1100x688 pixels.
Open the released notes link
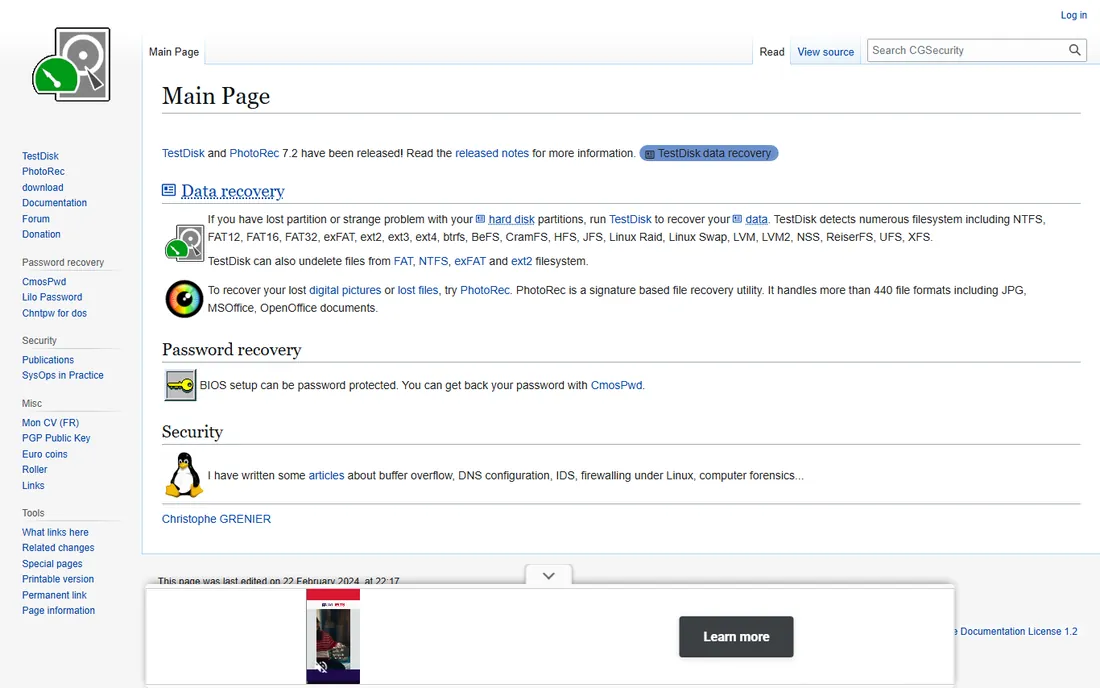[492, 153]
